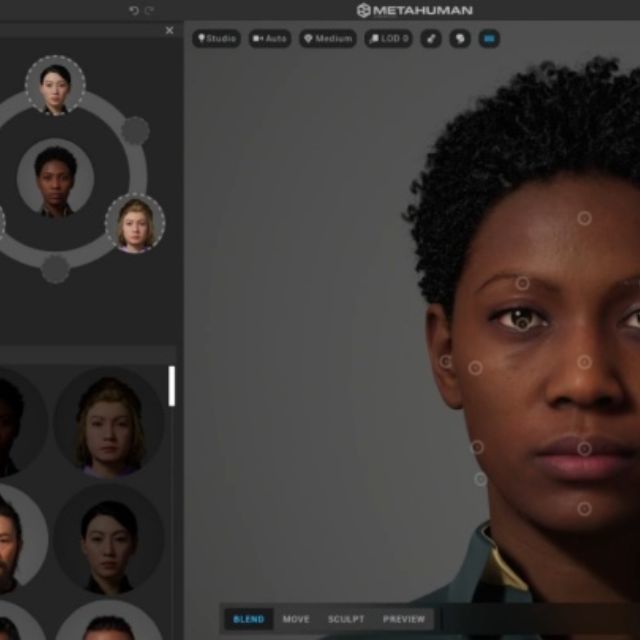Open the LOD 0 level selector
This screenshot has width=640, height=640.
pyautogui.click(x=388, y=39)
